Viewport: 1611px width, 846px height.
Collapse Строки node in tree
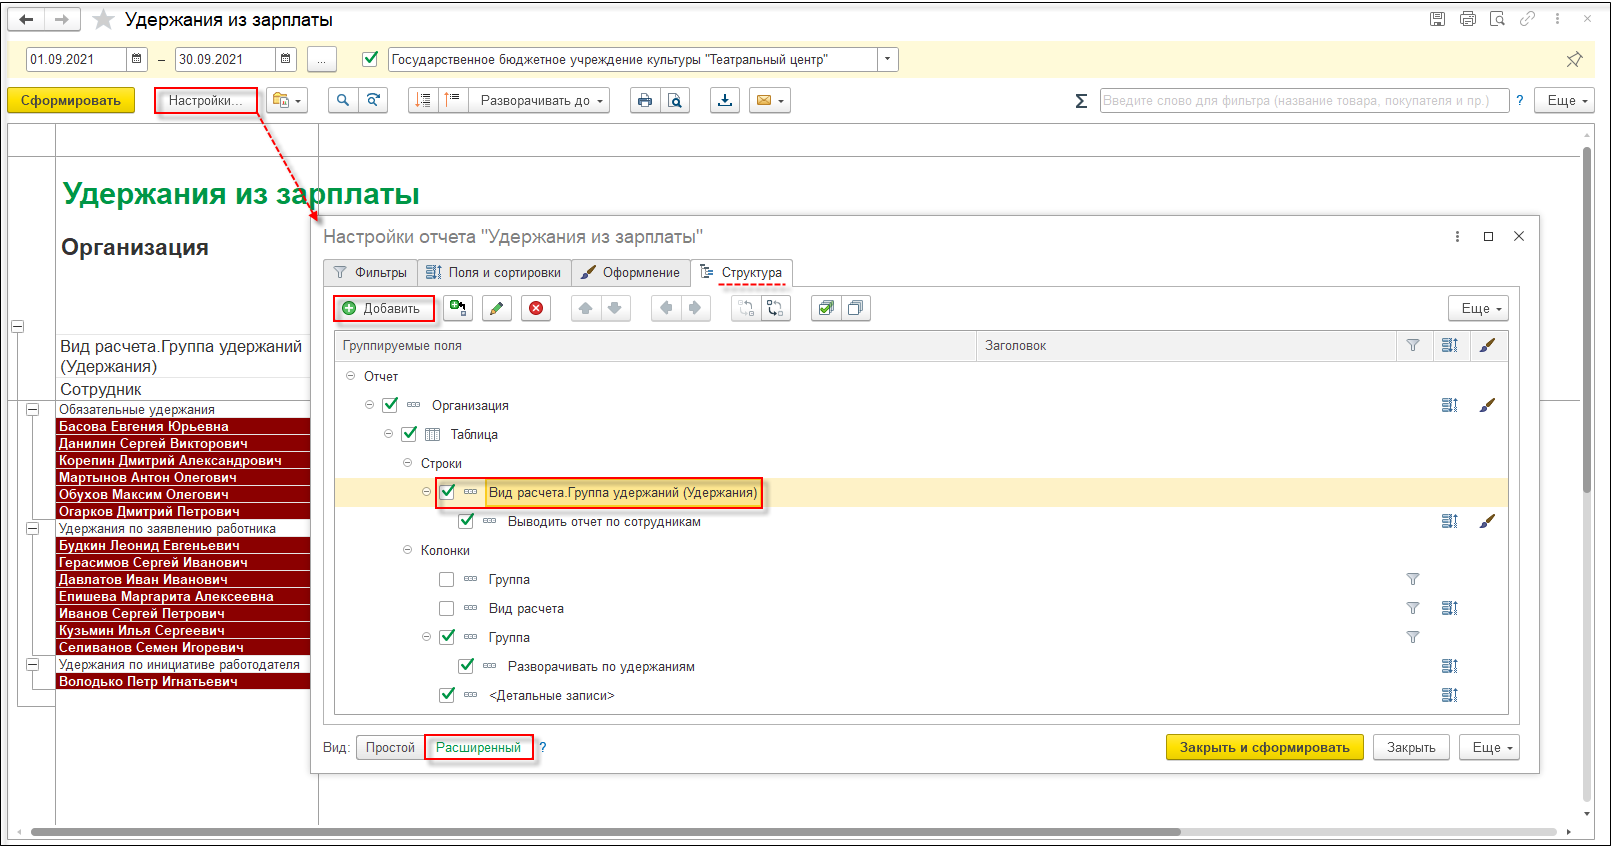click(407, 463)
